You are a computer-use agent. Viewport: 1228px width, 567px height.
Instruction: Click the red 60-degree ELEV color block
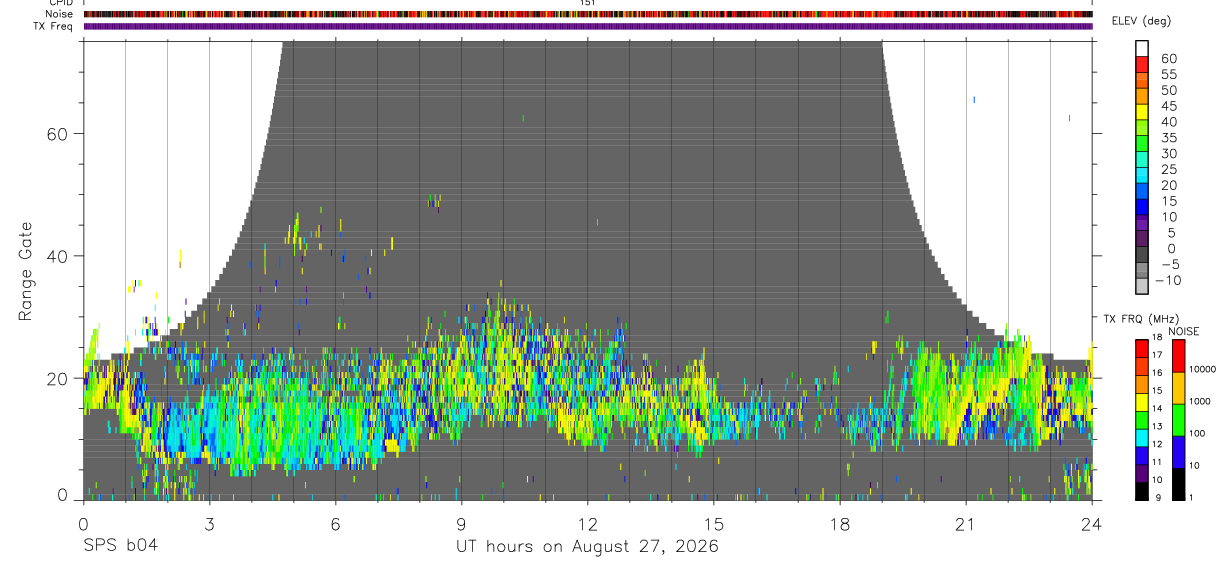tap(1142, 63)
